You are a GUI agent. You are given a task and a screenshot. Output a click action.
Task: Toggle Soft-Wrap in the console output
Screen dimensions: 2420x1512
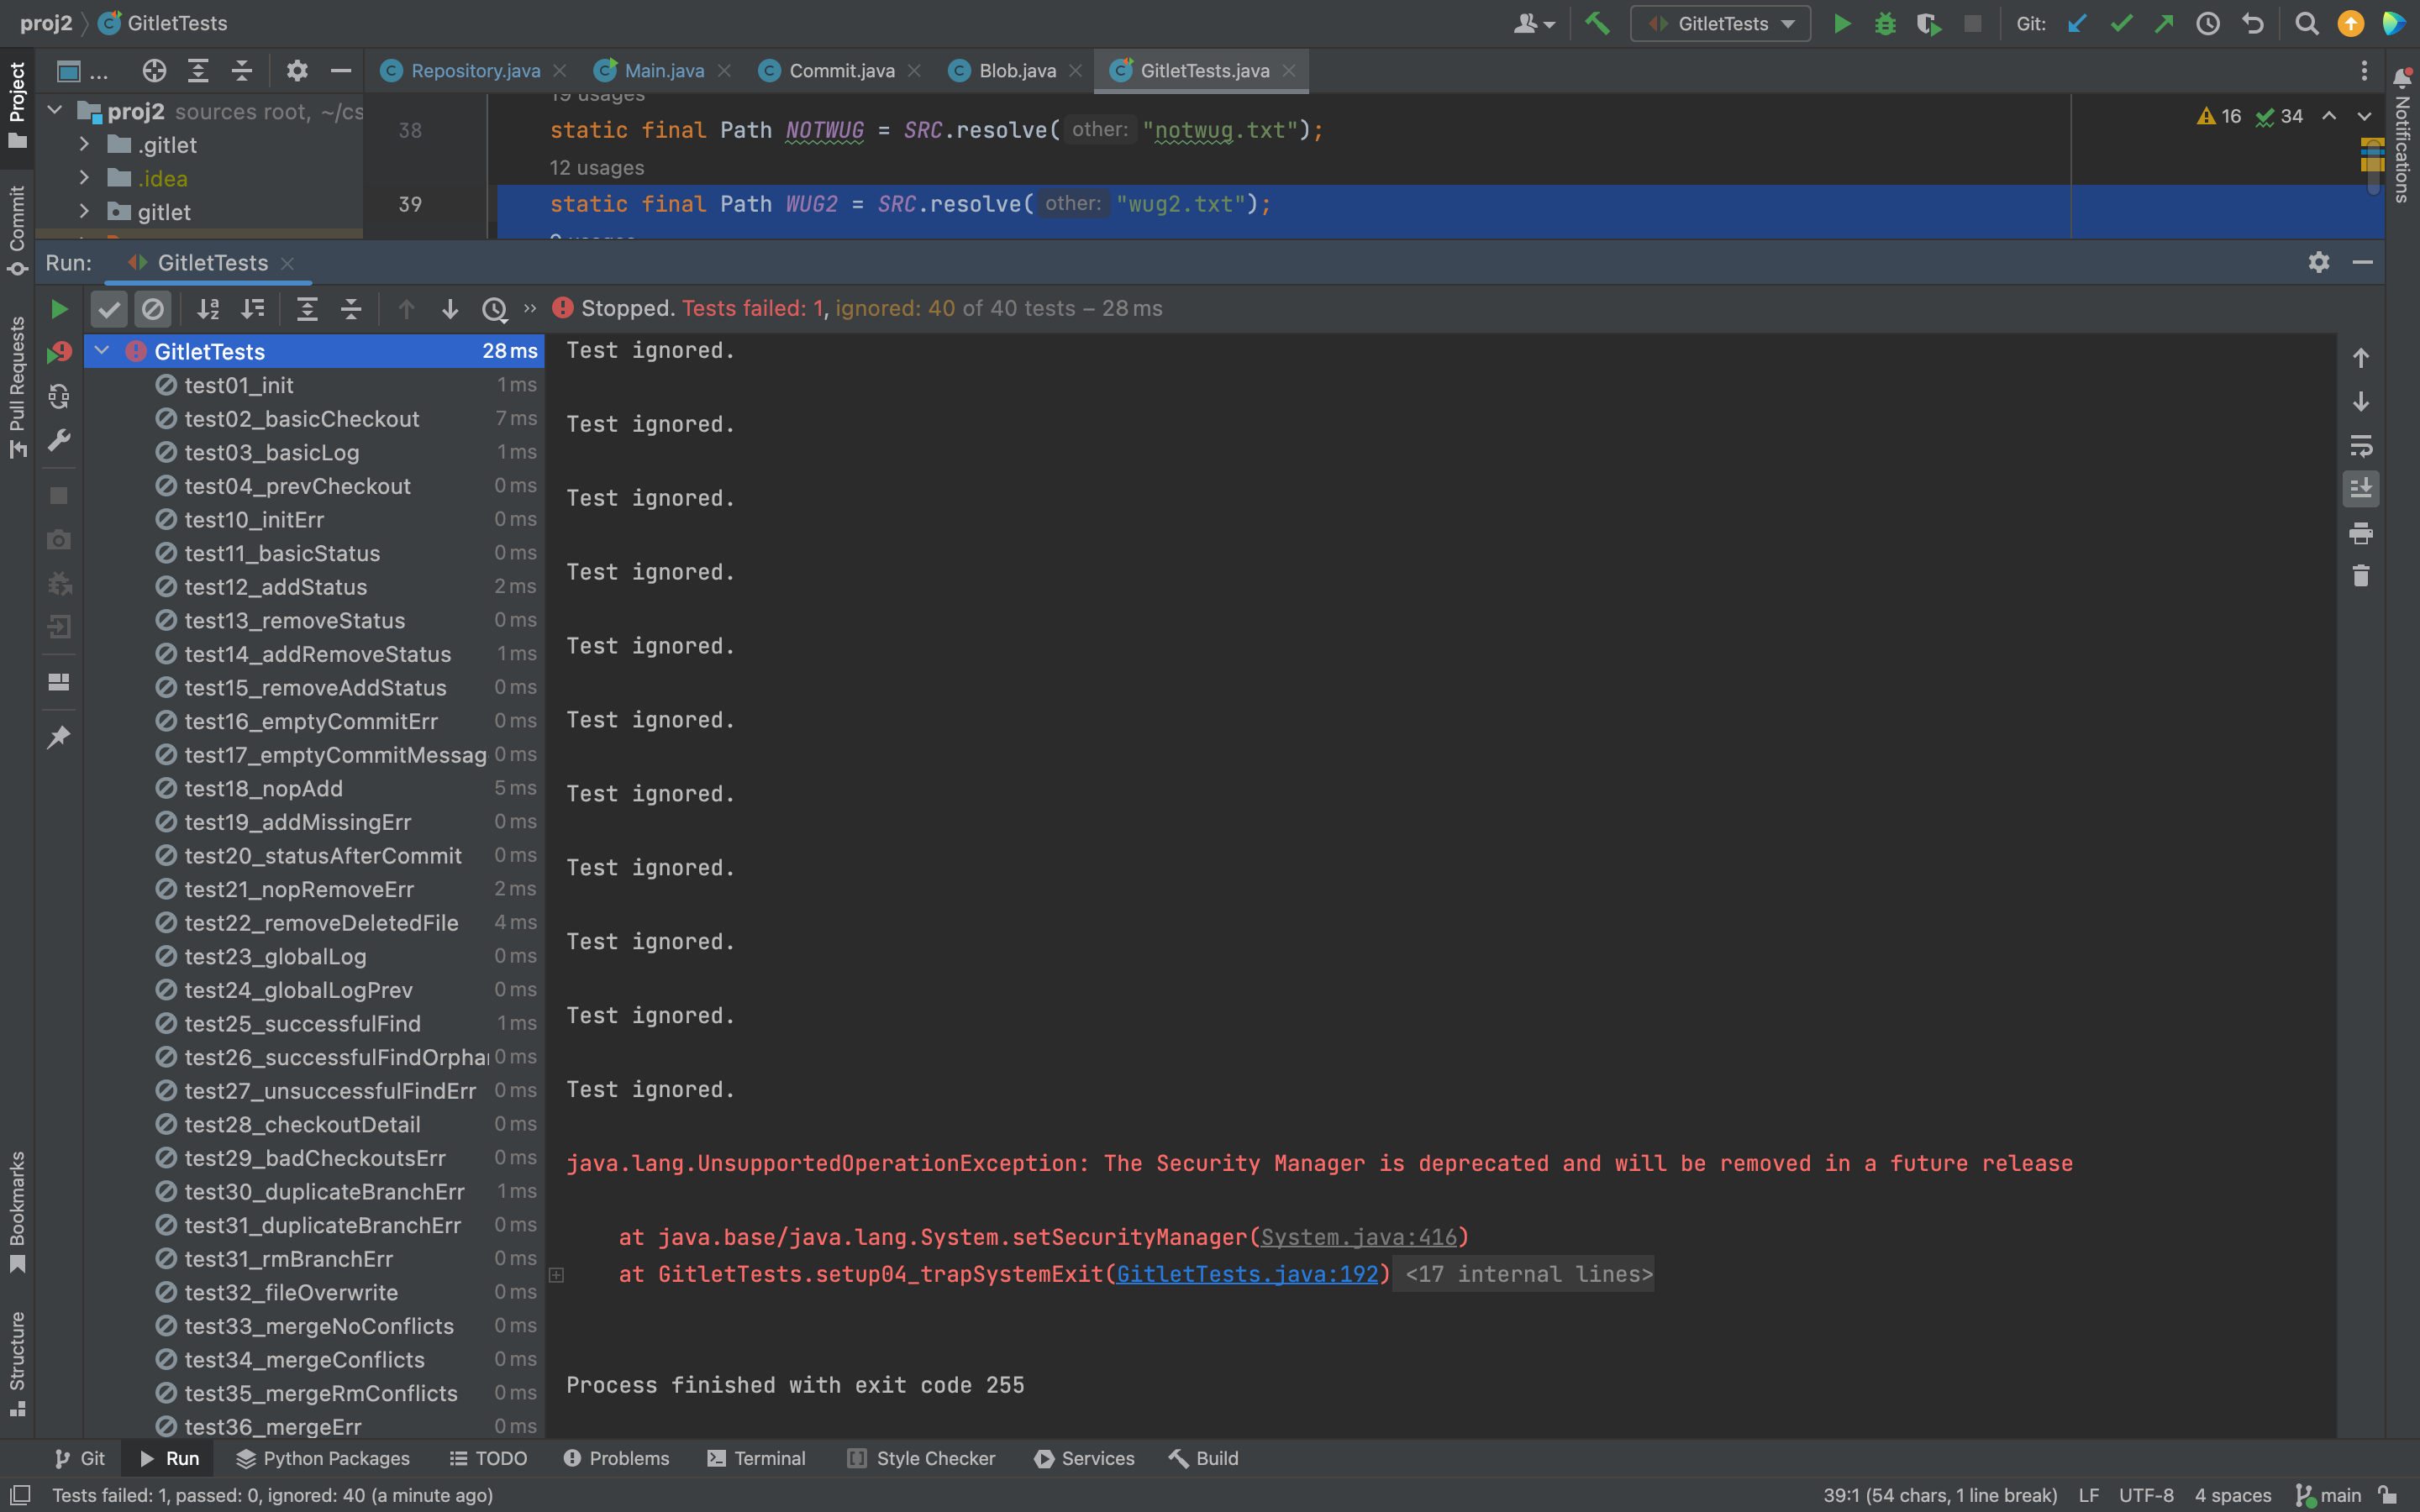[x=2360, y=445]
